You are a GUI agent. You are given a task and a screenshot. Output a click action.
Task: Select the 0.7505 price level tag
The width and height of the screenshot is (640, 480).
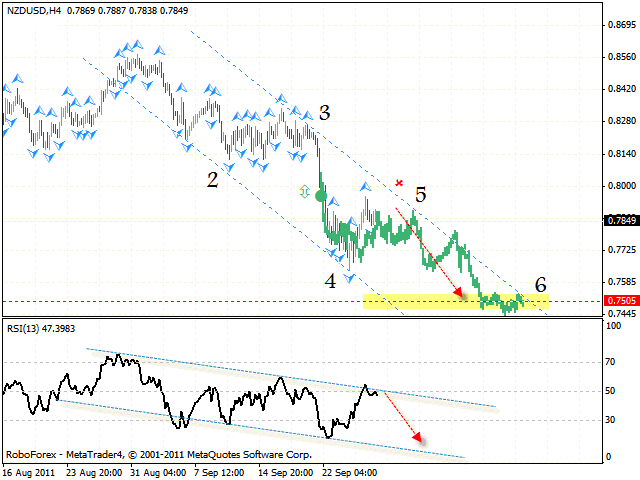[621, 300]
